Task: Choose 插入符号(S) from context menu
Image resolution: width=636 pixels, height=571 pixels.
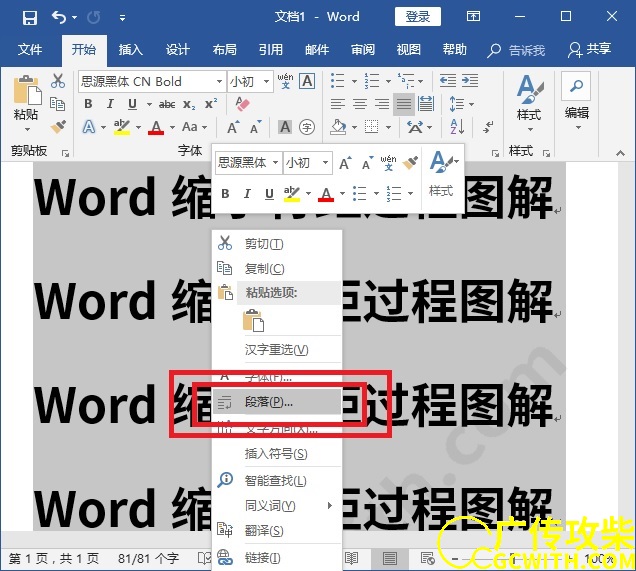Action: [277, 454]
